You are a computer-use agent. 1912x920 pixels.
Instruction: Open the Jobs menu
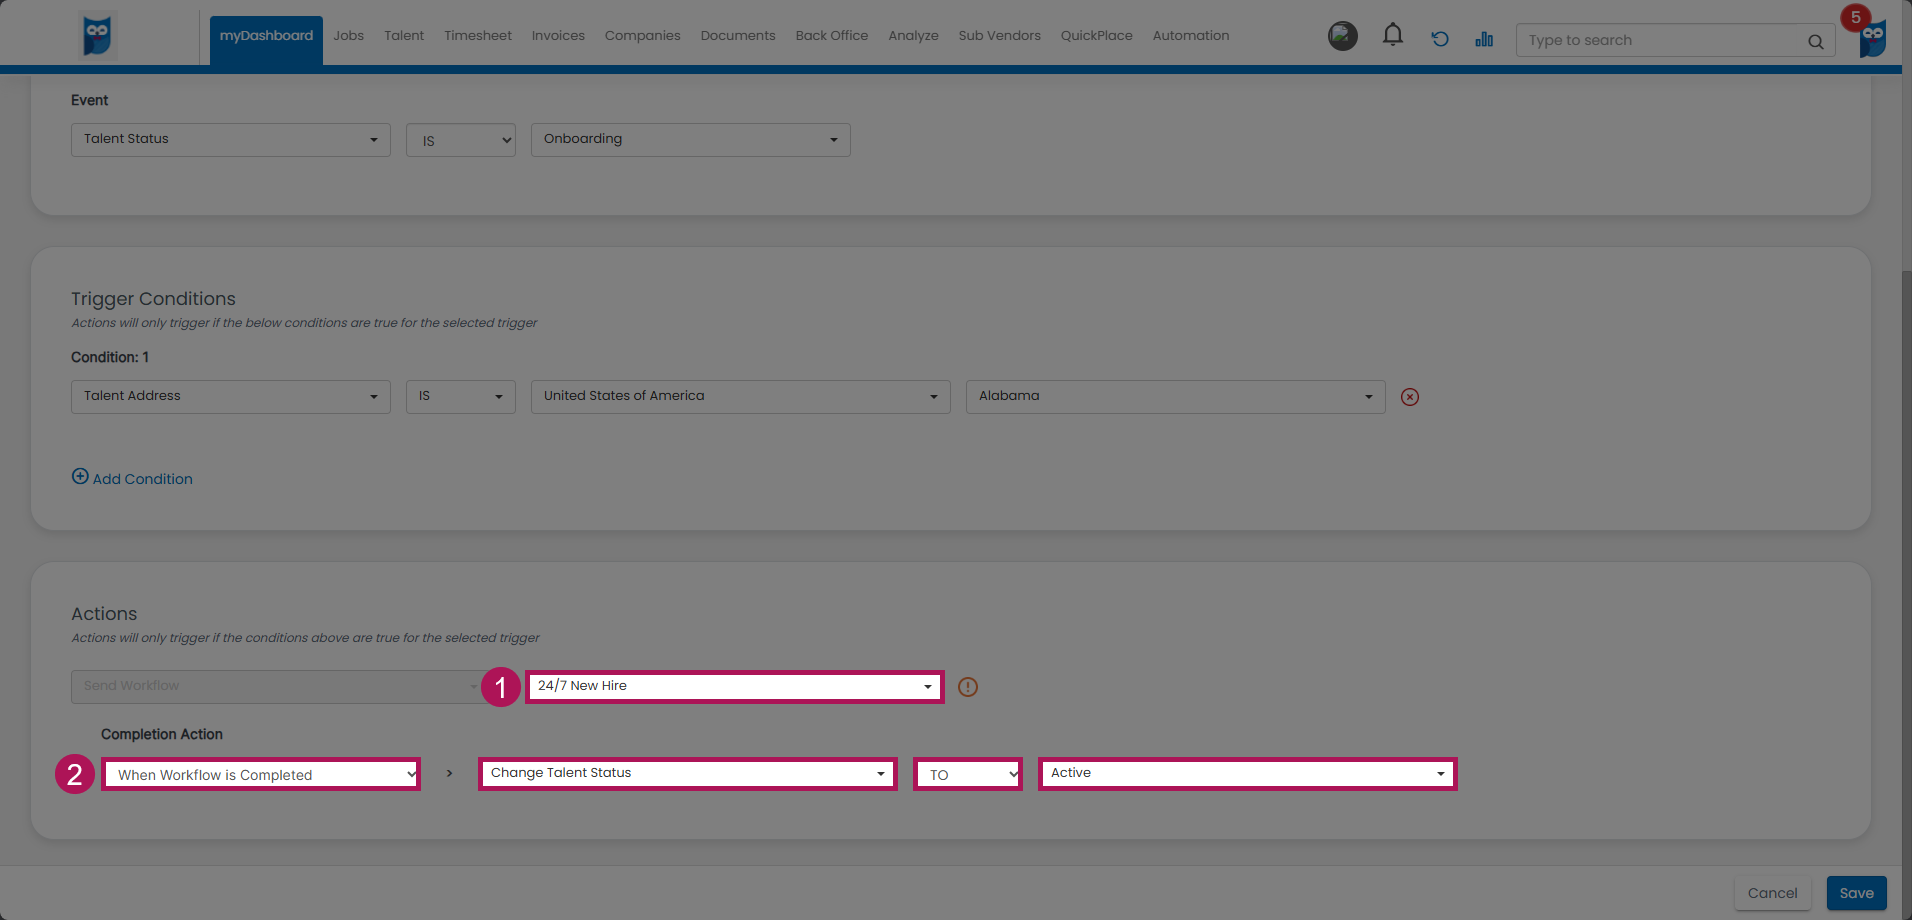348,36
